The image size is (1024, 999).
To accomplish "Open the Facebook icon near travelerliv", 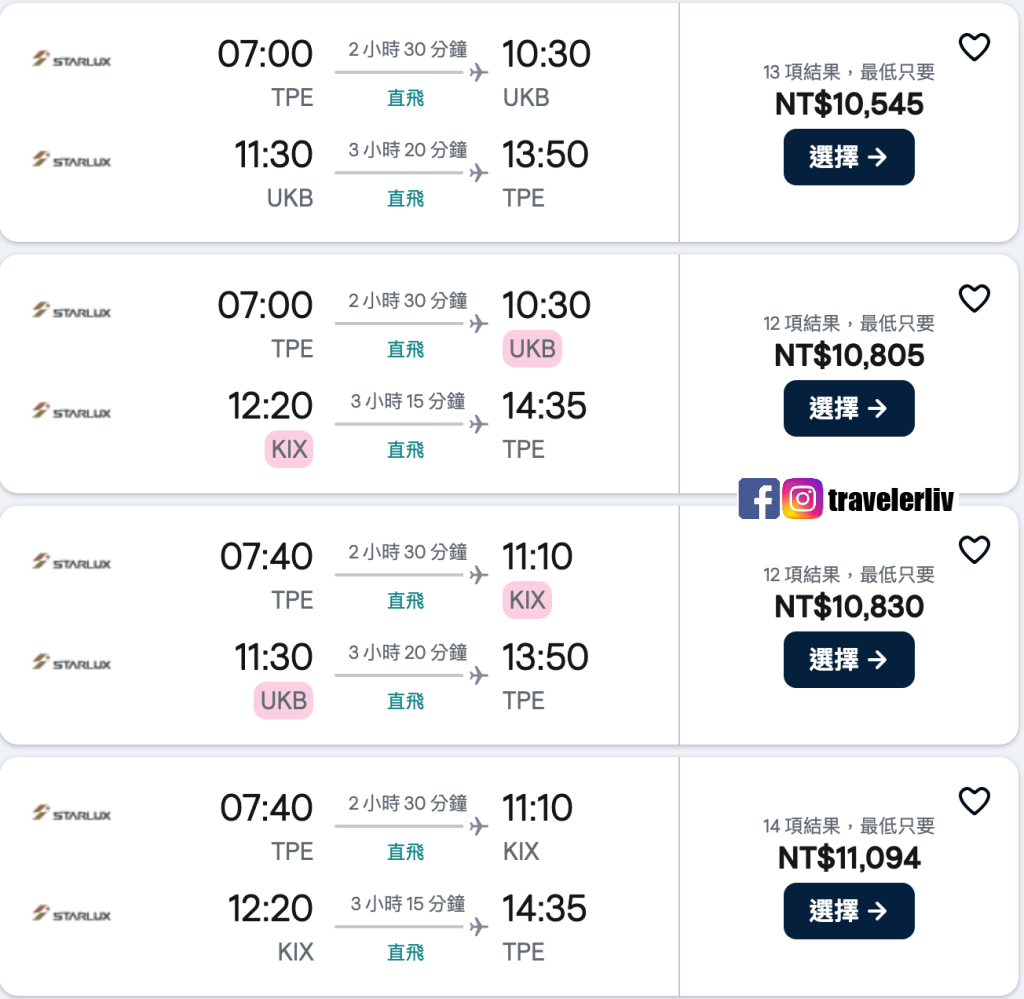I will [759, 498].
